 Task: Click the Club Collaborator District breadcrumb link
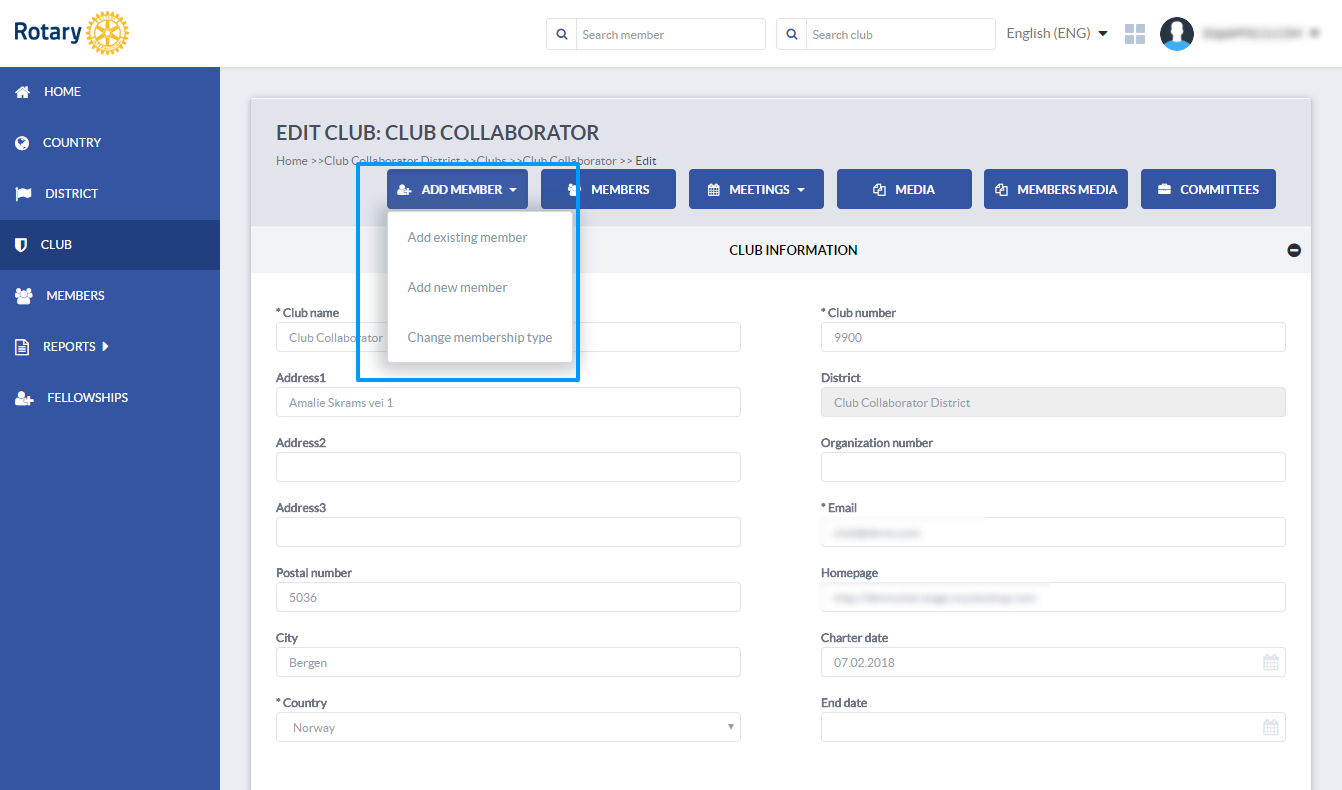click(392, 160)
